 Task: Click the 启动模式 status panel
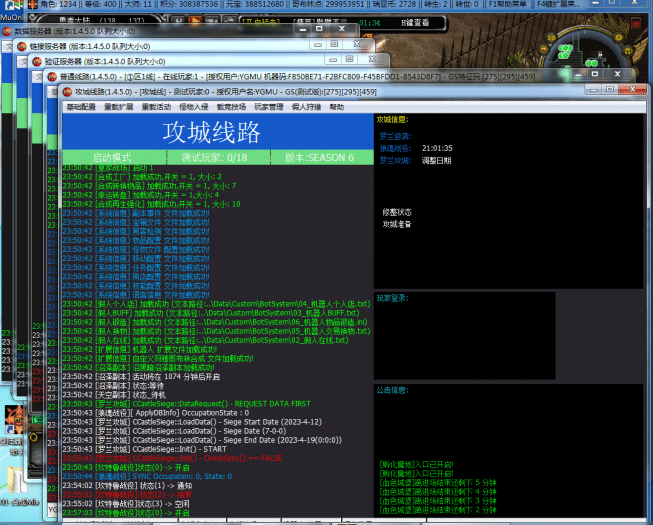[x=112, y=157]
